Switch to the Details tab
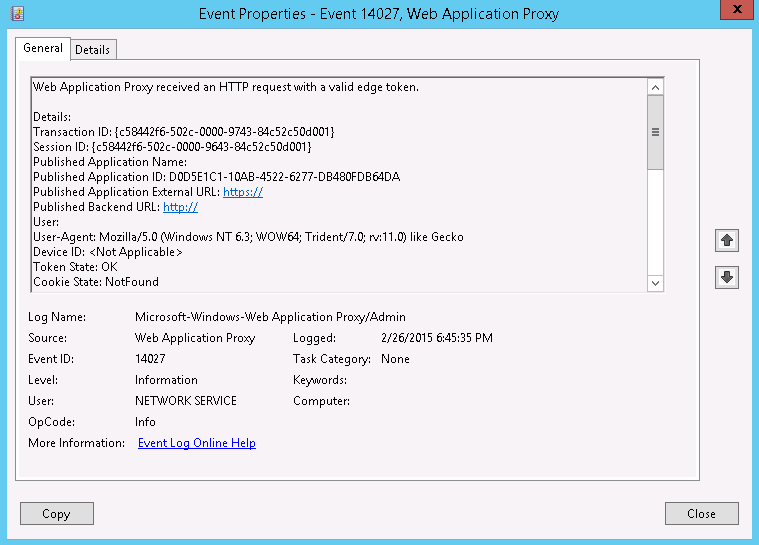Screen dimensions: 759x545 (x=93, y=50)
